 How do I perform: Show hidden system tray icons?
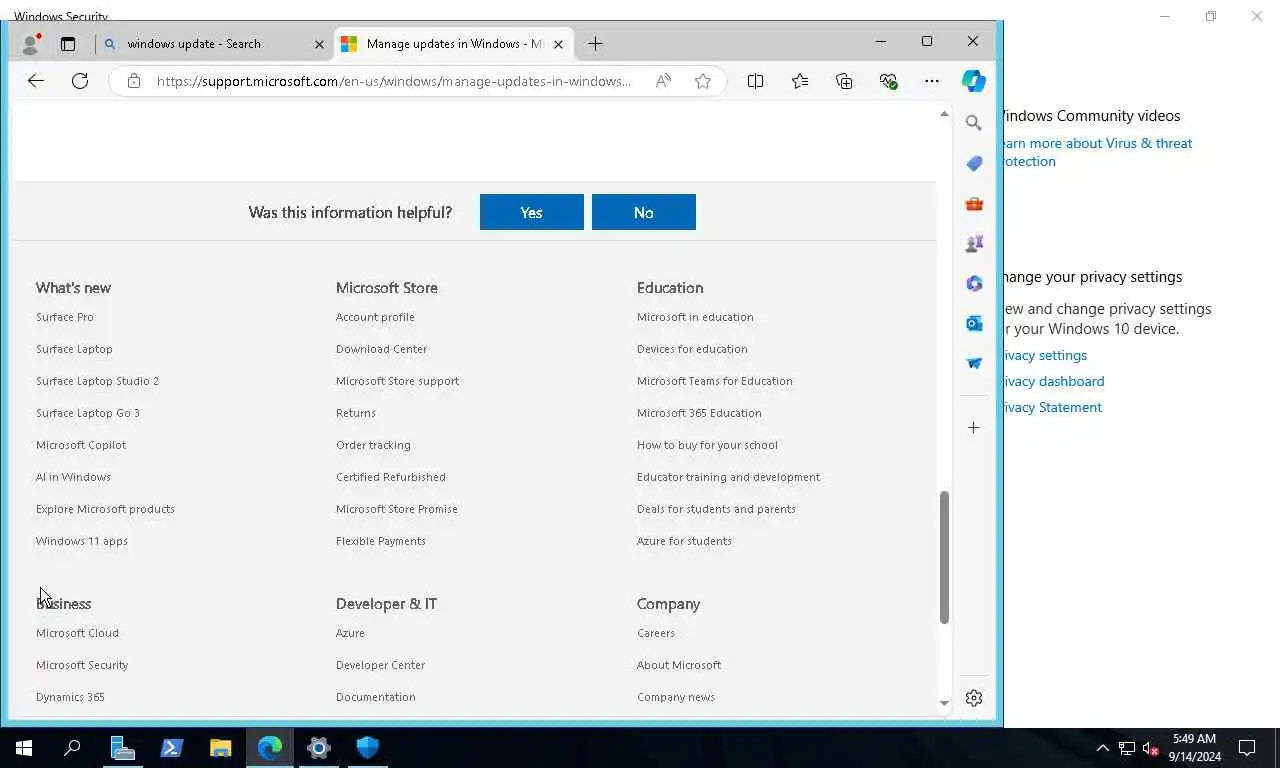coord(1103,748)
